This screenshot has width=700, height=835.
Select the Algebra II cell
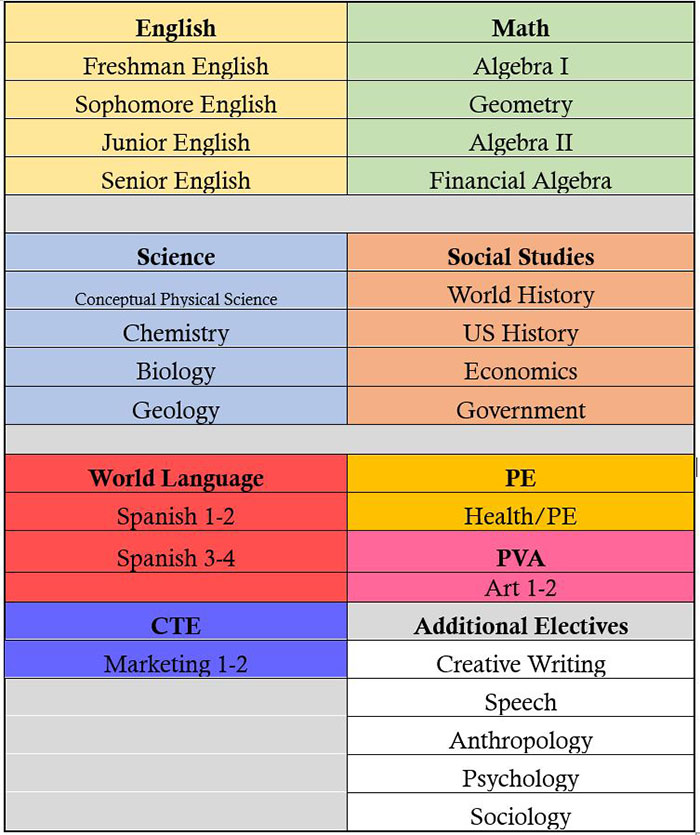[x=520, y=138]
